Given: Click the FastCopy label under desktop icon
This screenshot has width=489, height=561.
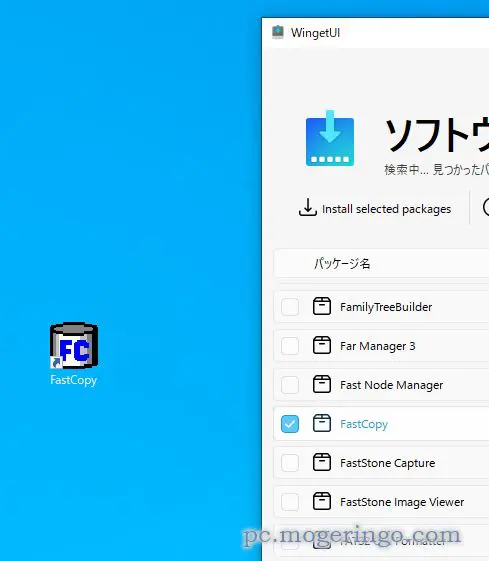Looking at the screenshot, I should click(74, 380).
